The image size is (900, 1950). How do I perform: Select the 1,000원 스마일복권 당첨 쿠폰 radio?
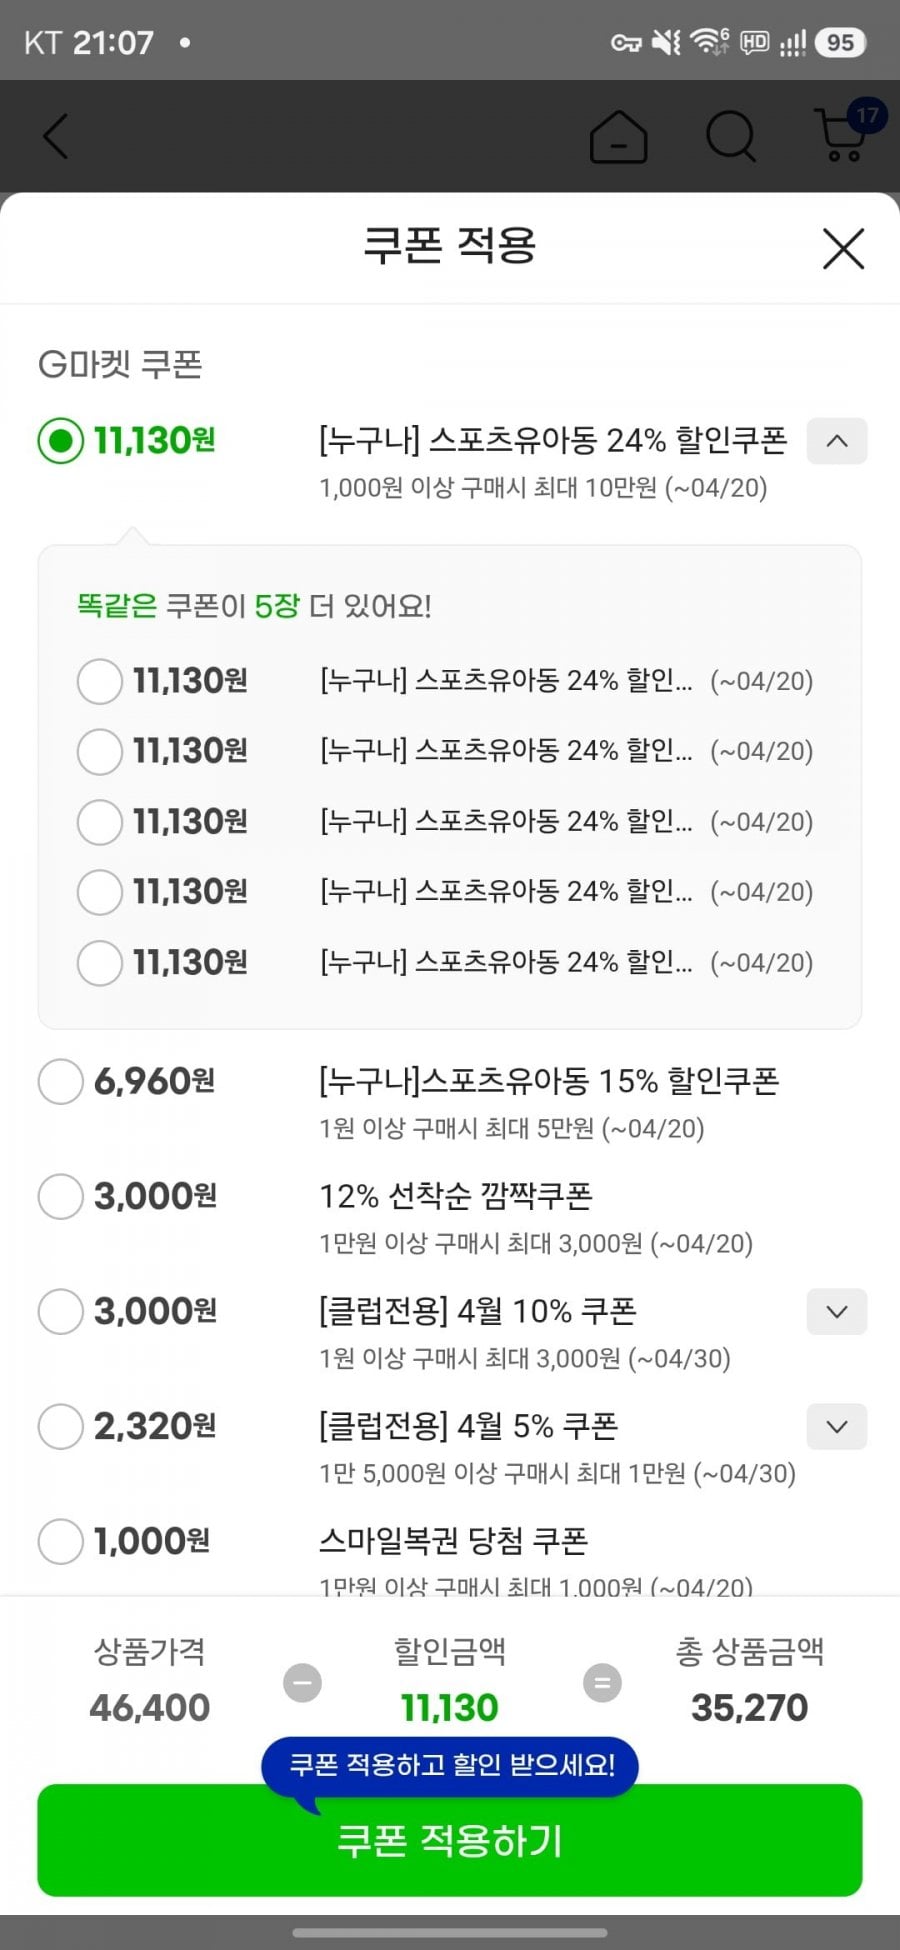pyautogui.click(x=60, y=1541)
